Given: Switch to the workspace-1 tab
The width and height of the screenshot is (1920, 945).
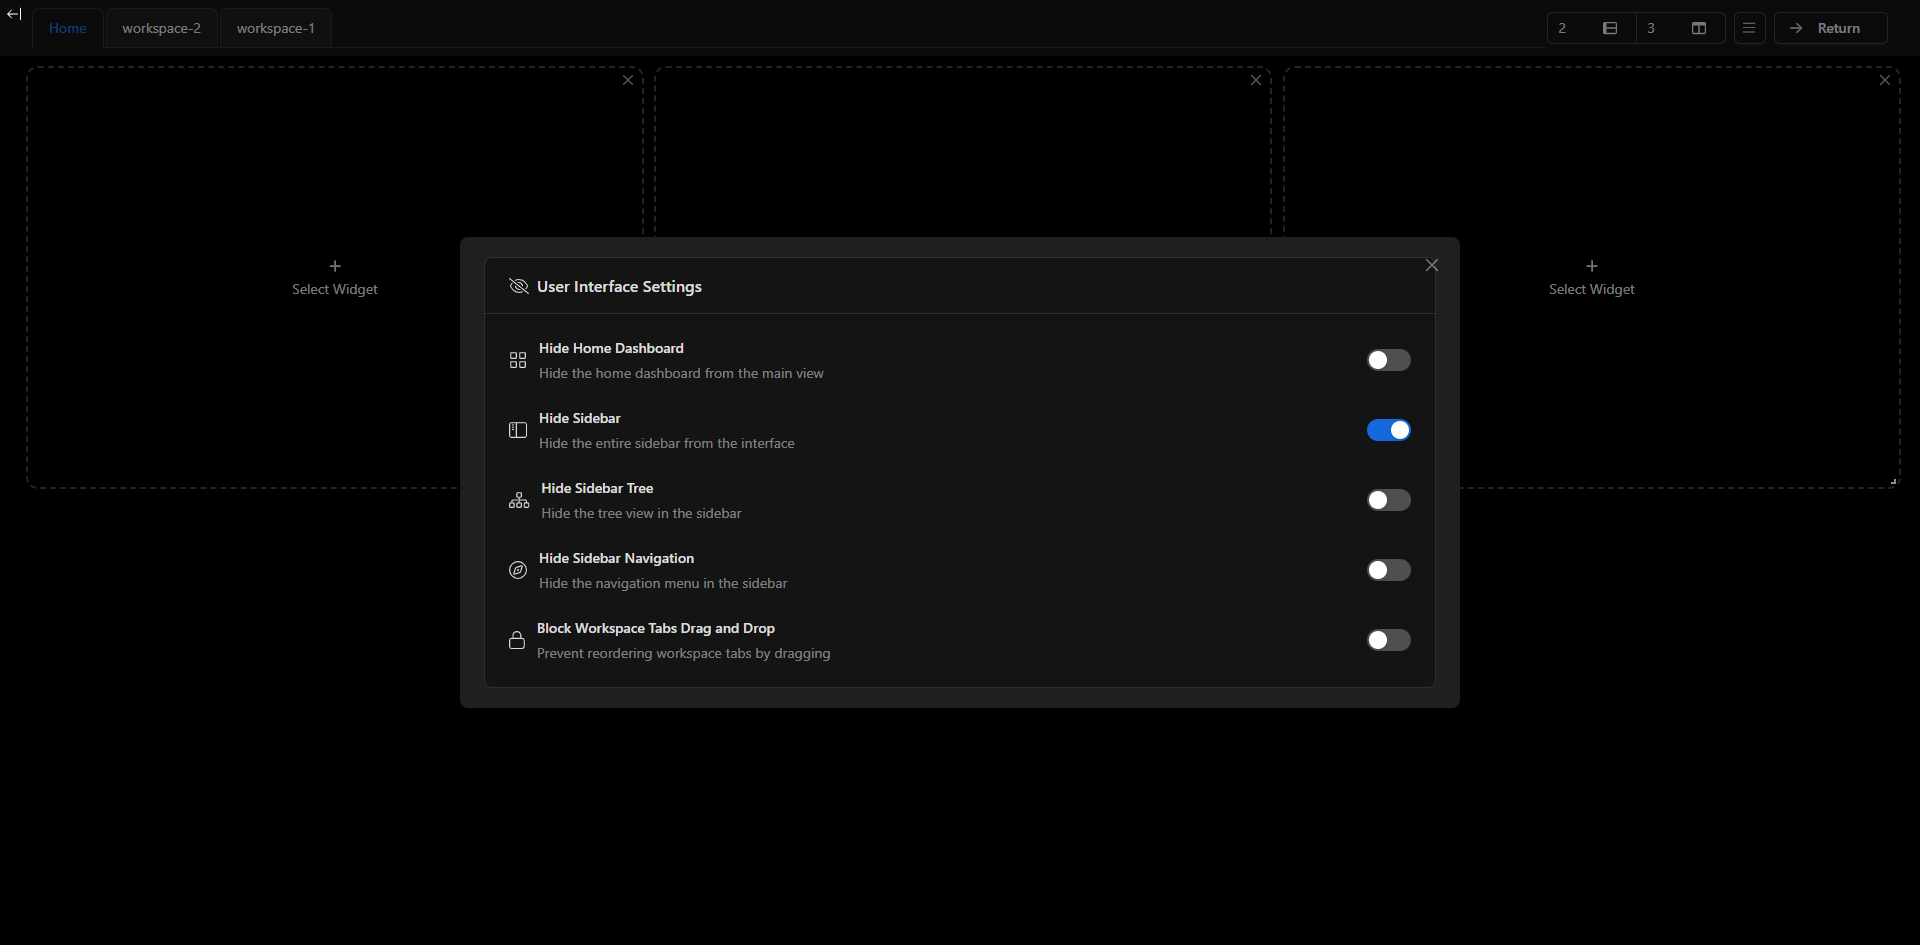Looking at the screenshot, I should coord(275,28).
